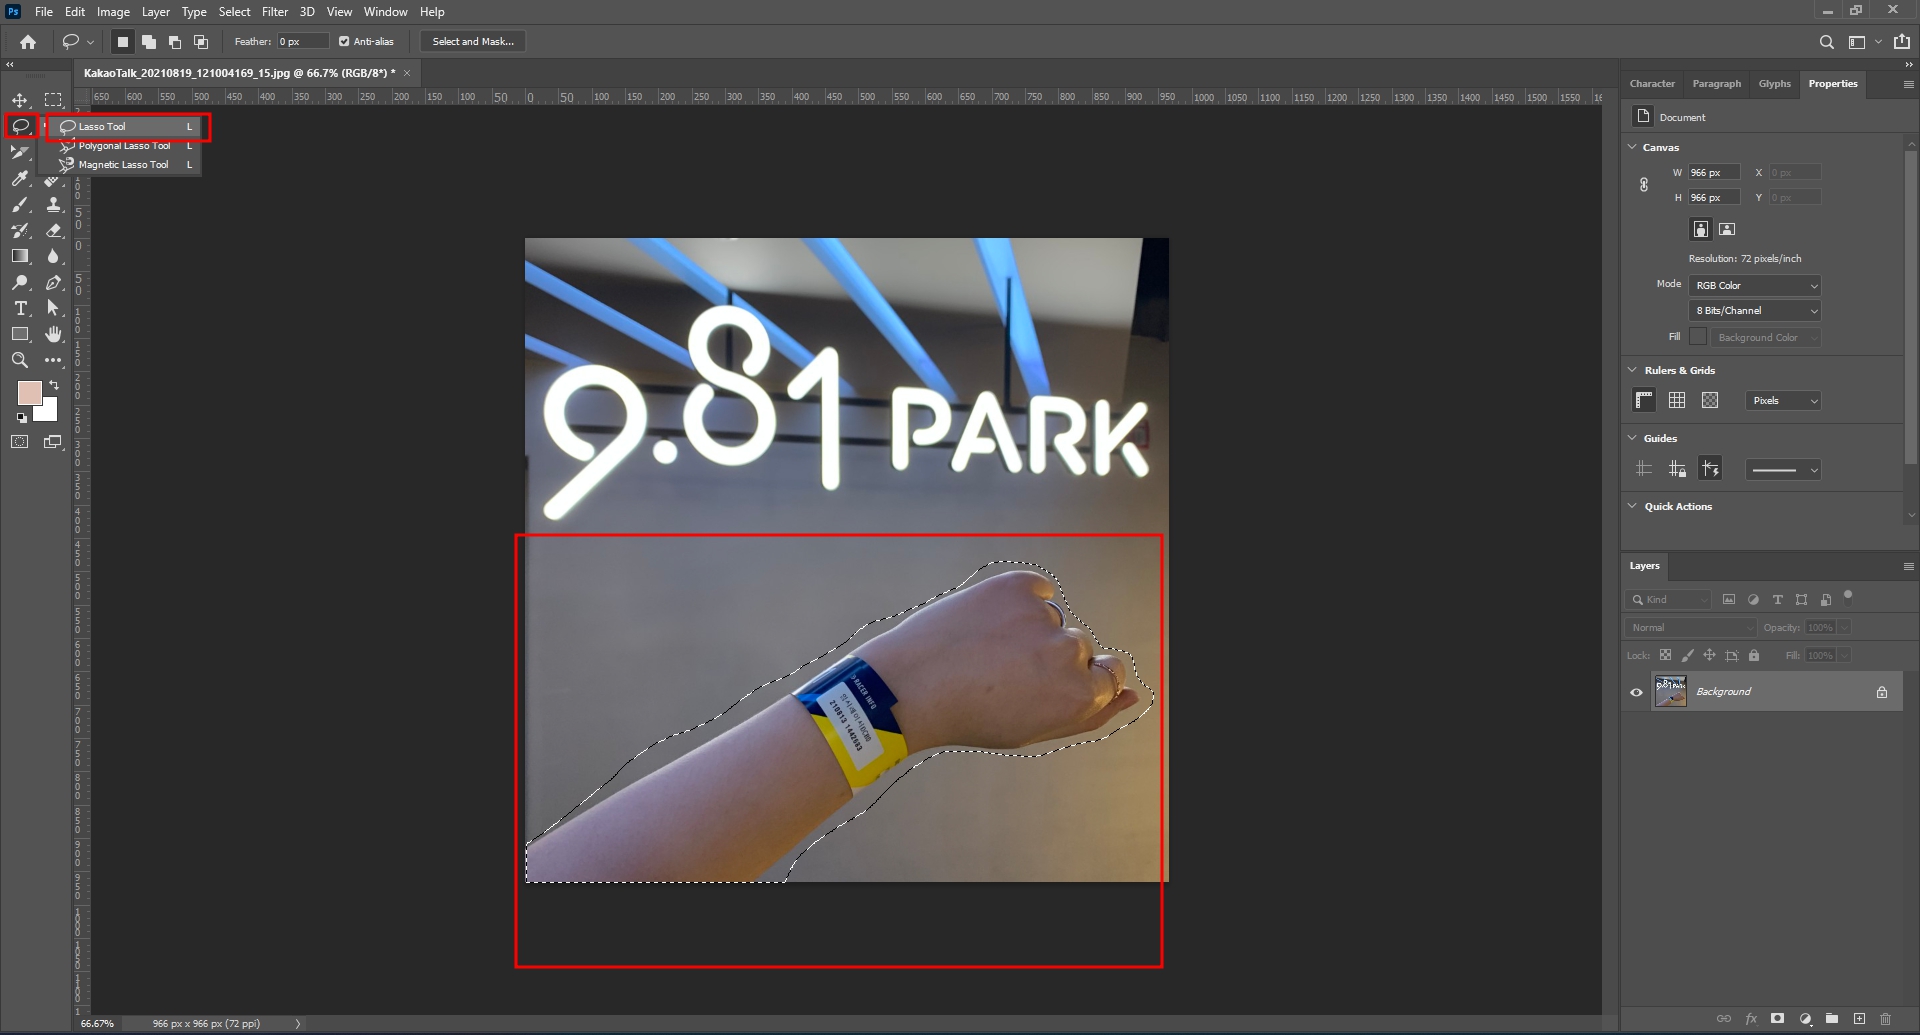Toggle Quick Mask mode icon
This screenshot has width=1920, height=1035.
tap(20, 441)
